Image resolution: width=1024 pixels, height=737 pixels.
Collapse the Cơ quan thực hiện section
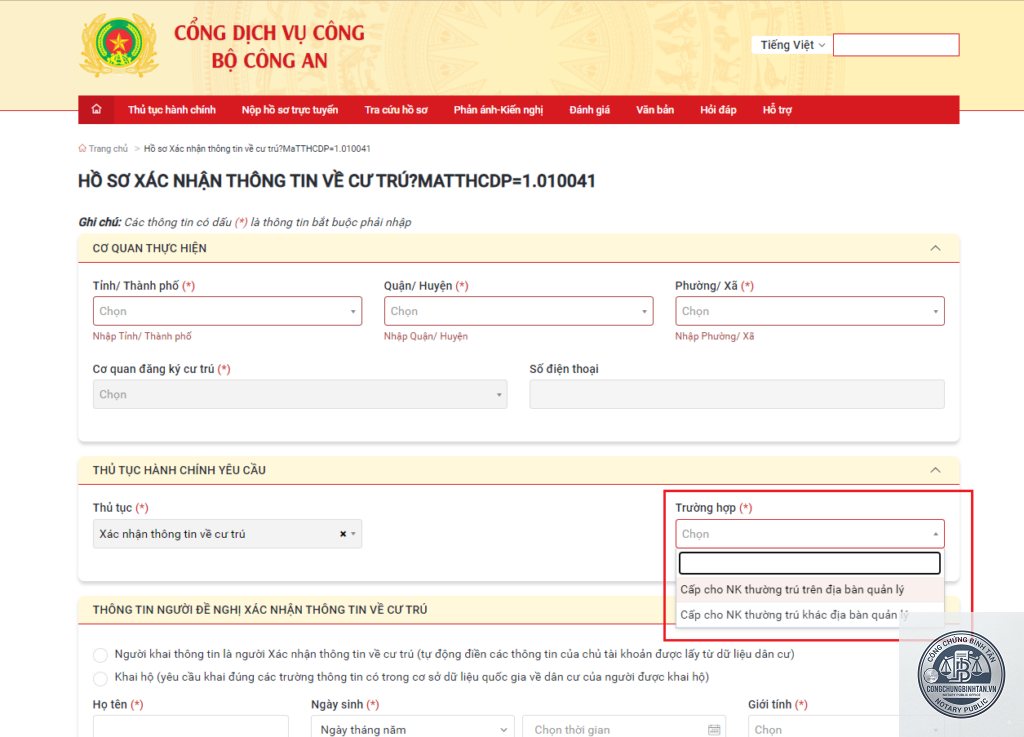click(935, 248)
